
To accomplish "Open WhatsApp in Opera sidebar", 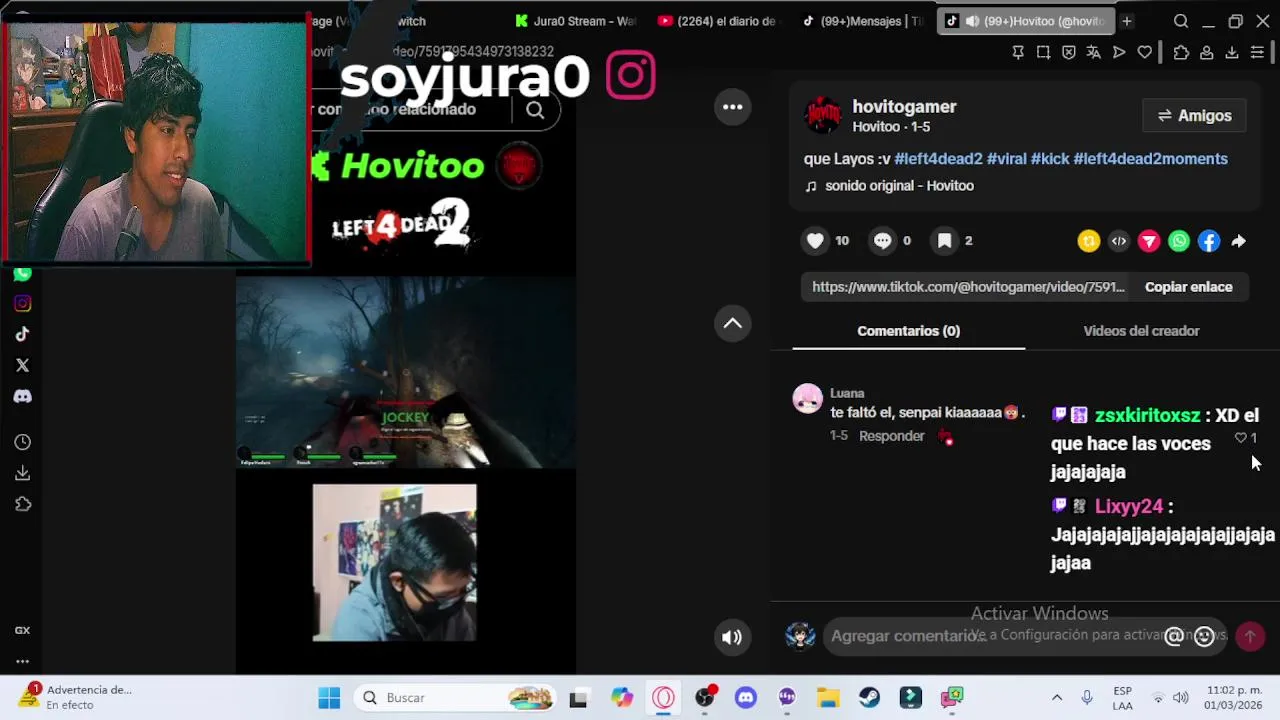I will (x=23, y=273).
